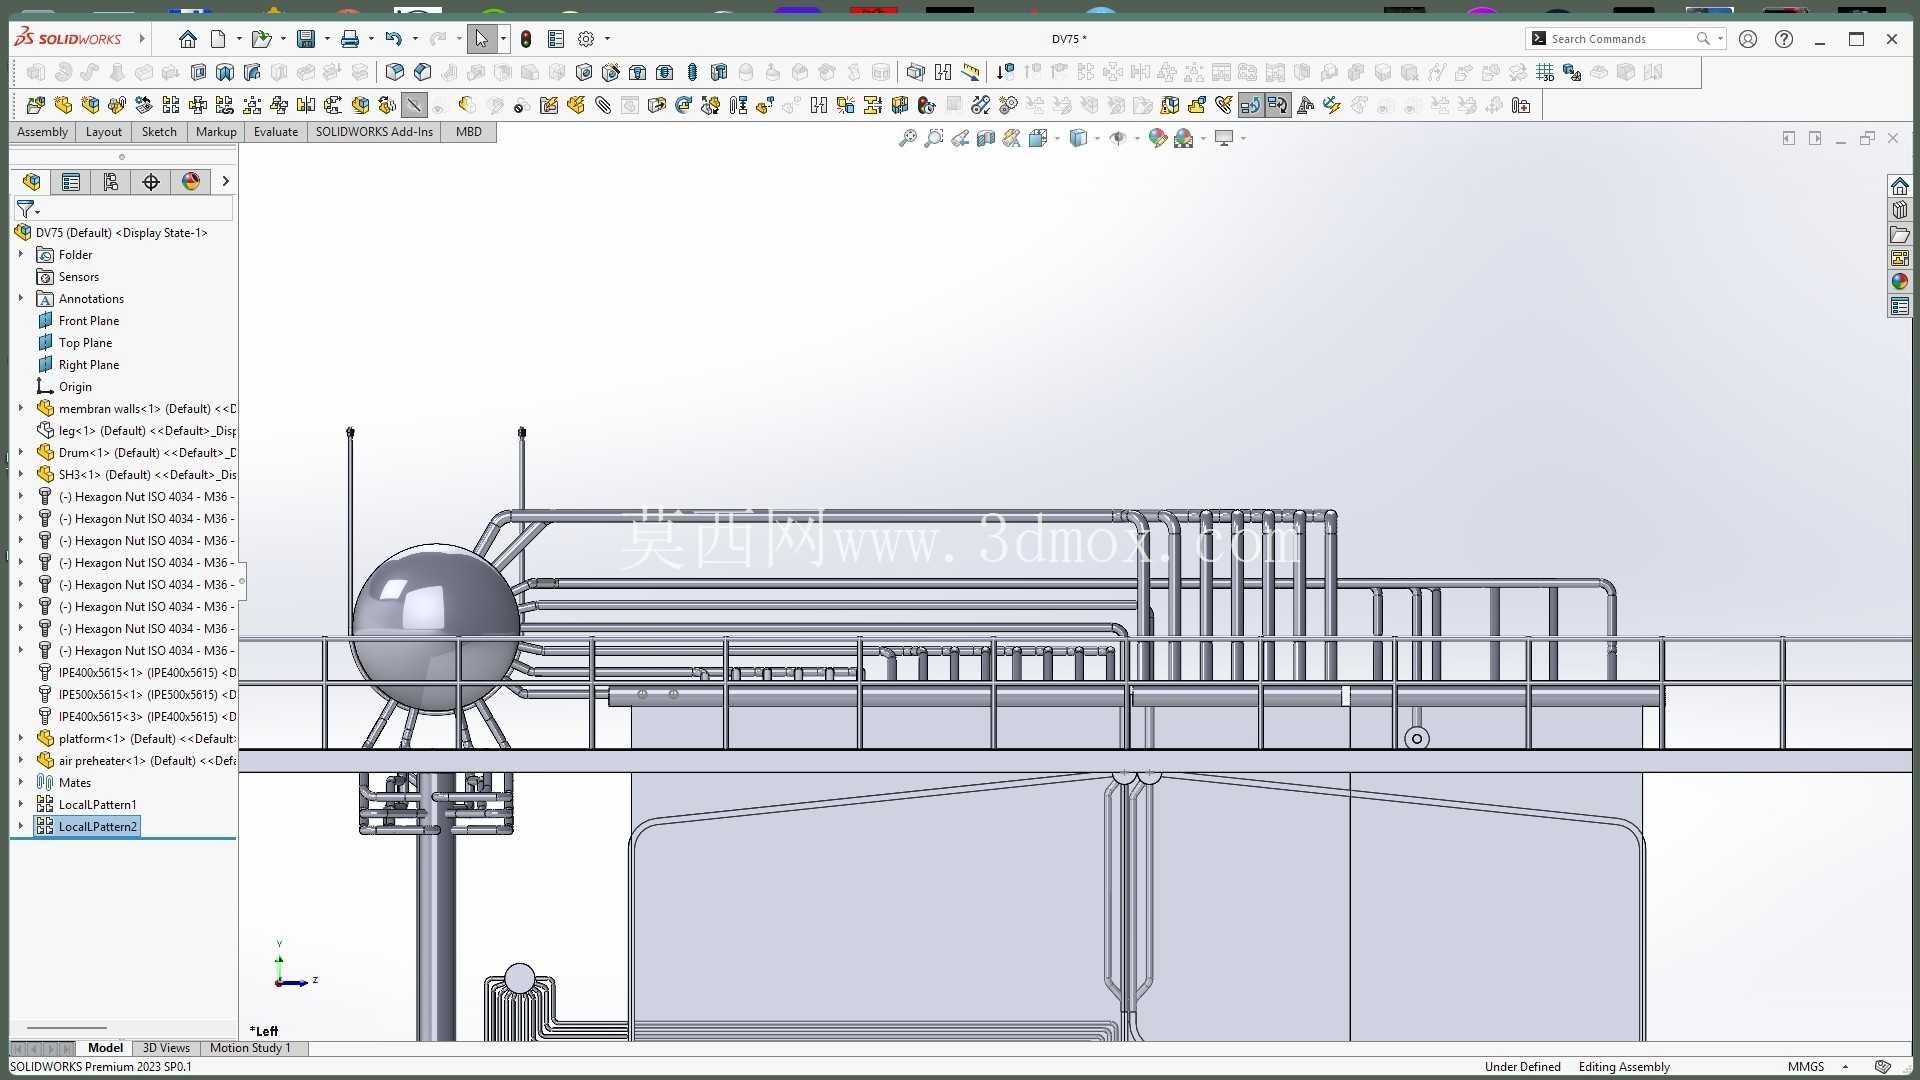
Task: Click the Home icon in the top toolbar
Action: pyautogui.click(x=187, y=39)
